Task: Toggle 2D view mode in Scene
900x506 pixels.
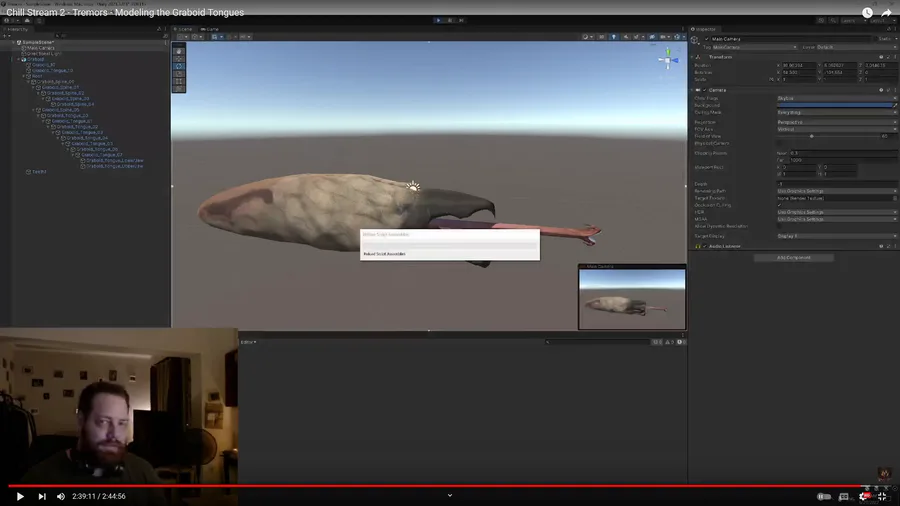Action: tap(602, 37)
